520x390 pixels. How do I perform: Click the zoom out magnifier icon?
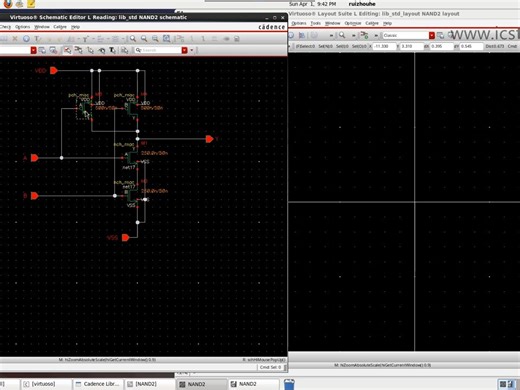click(144, 39)
